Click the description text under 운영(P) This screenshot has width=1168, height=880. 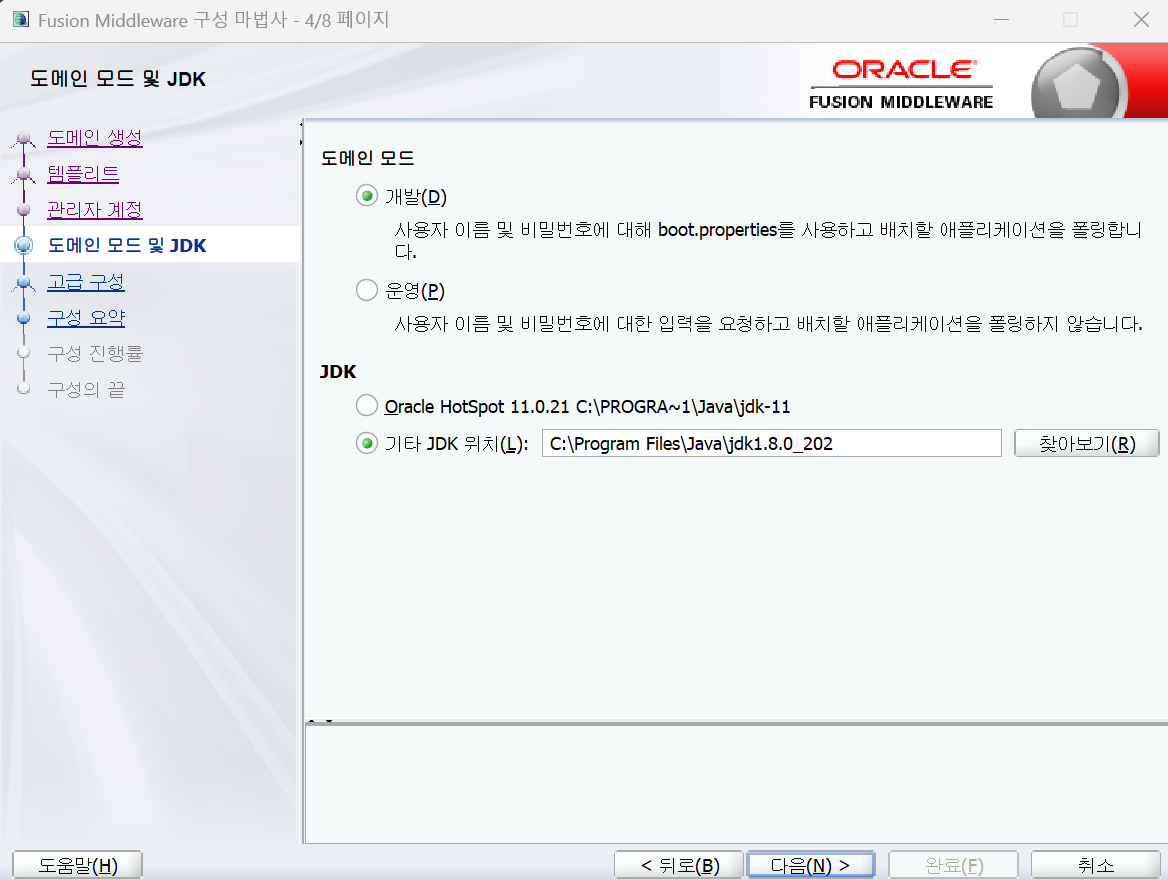coord(768,323)
